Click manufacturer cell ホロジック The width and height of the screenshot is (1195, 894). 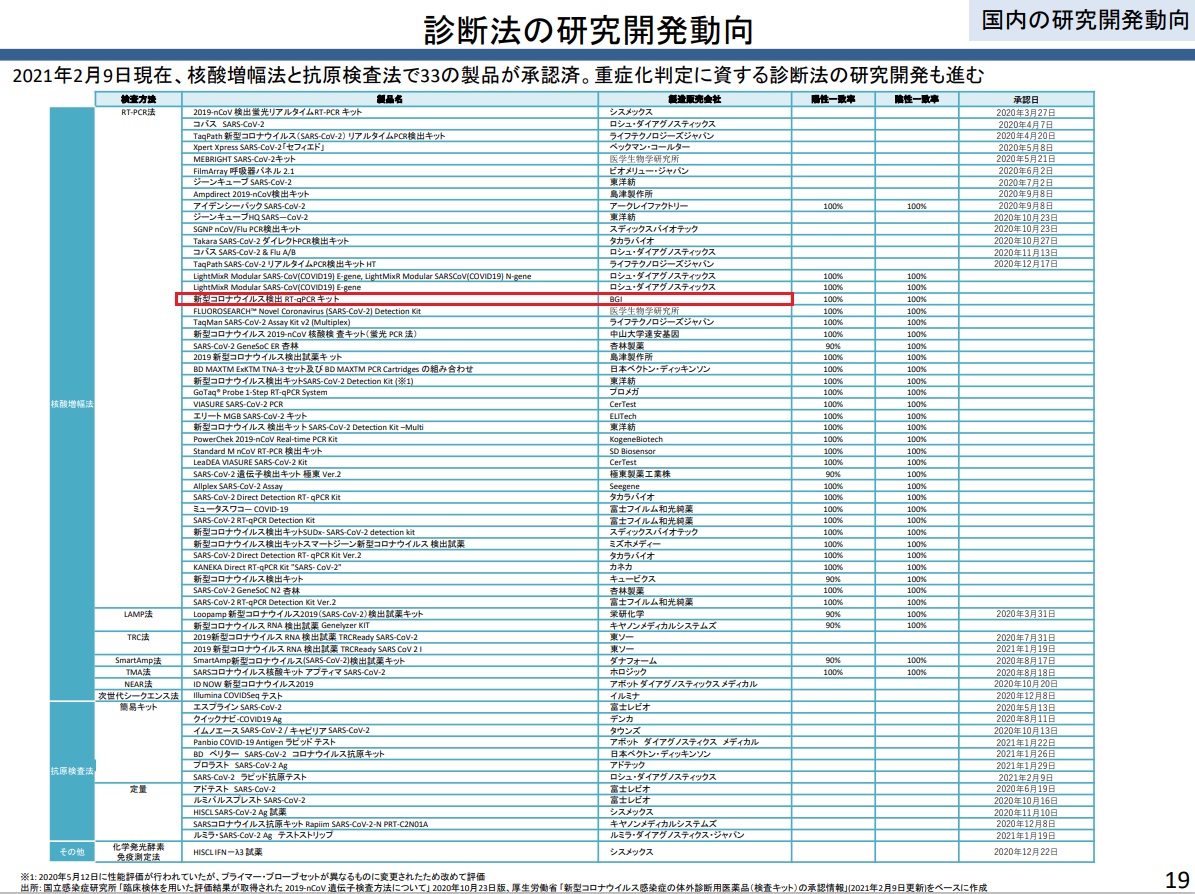pos(628,672)
